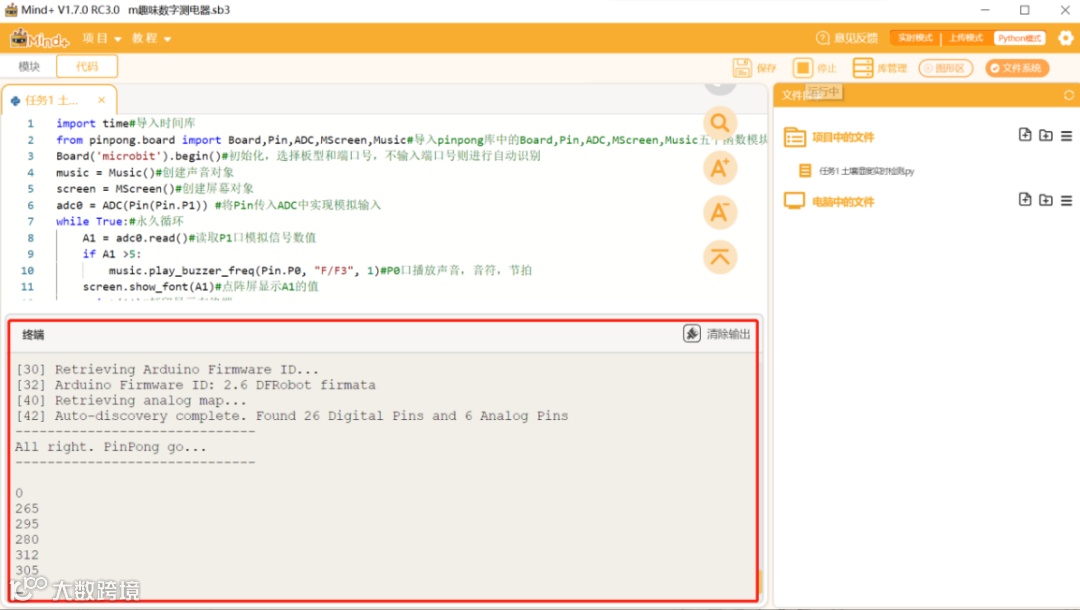Expand the 电脑中的文件 section label
This screenshot has height=610, width=1080.
click(842, 202)
